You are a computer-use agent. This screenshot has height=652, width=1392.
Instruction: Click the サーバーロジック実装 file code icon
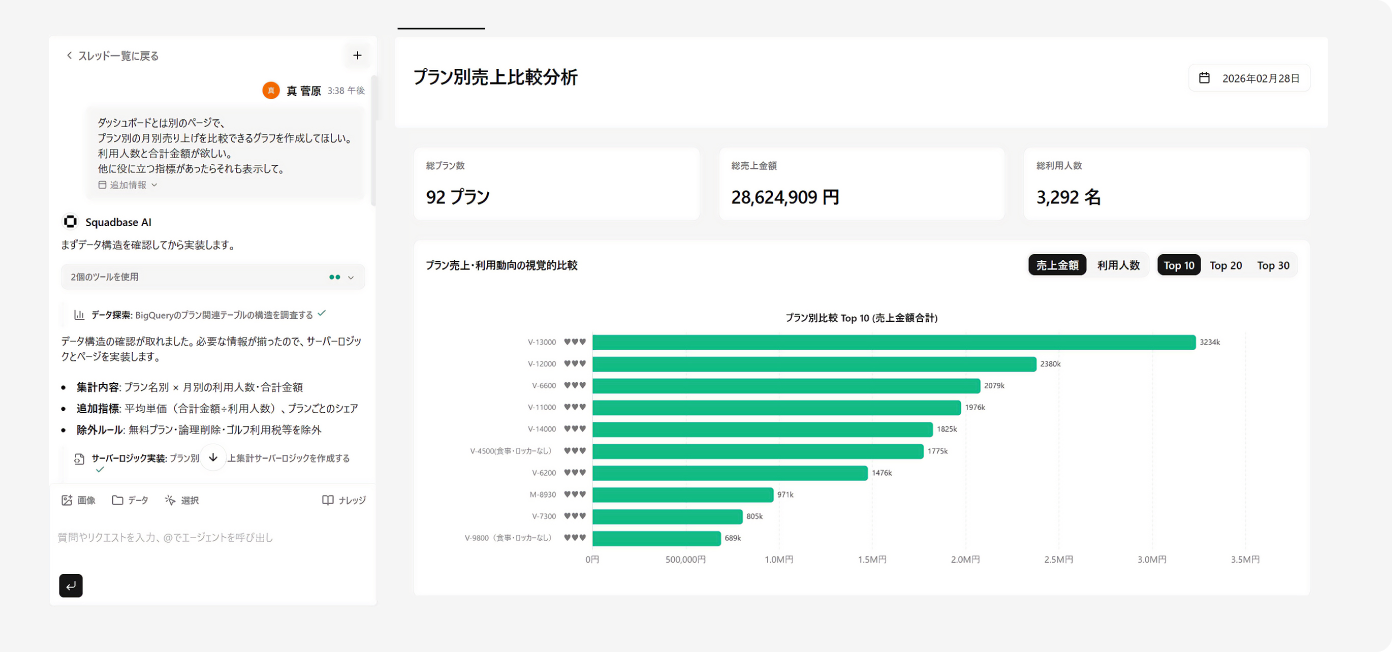point(79,459)
